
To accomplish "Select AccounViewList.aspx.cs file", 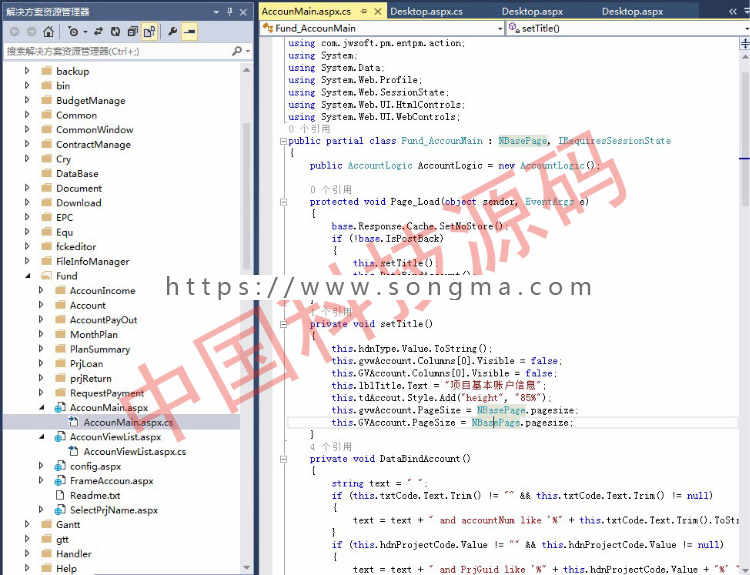I will coord(135,452).
